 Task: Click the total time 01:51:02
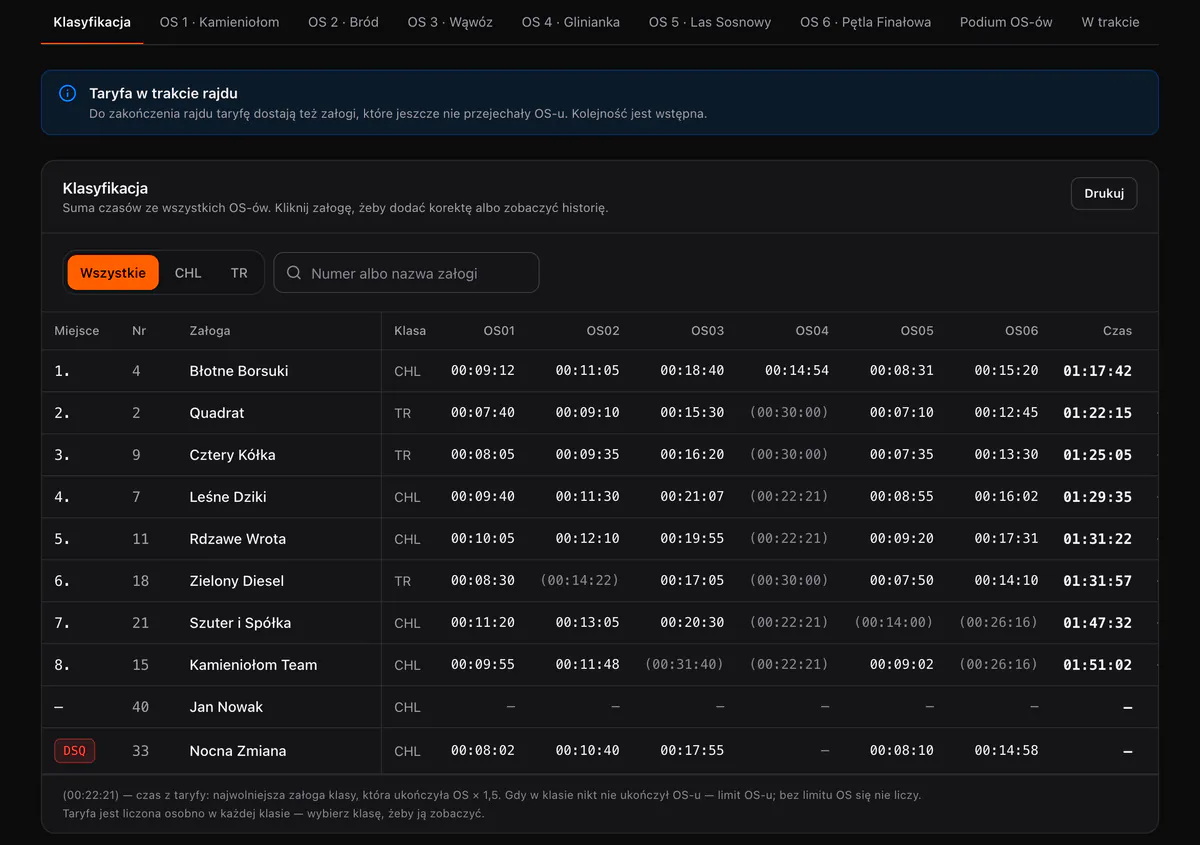1097,665
